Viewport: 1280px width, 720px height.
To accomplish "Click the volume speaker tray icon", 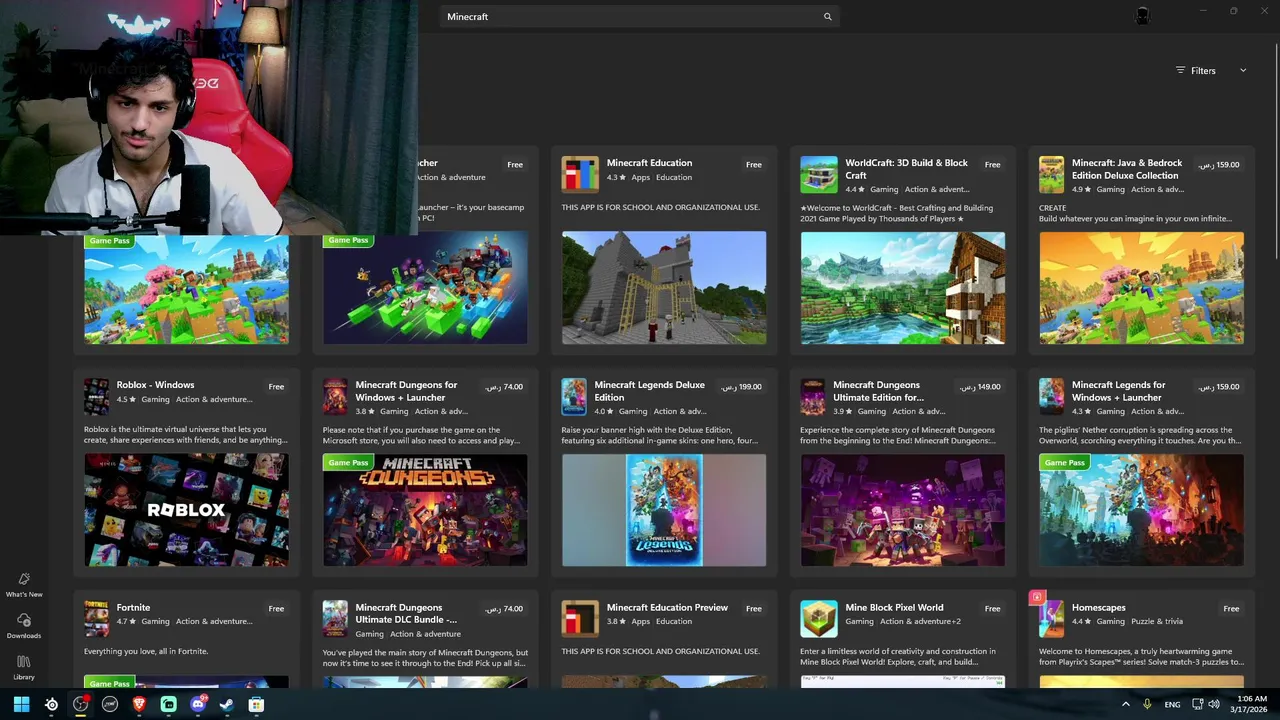I will pyautogui.click(x=1214, y=704).
